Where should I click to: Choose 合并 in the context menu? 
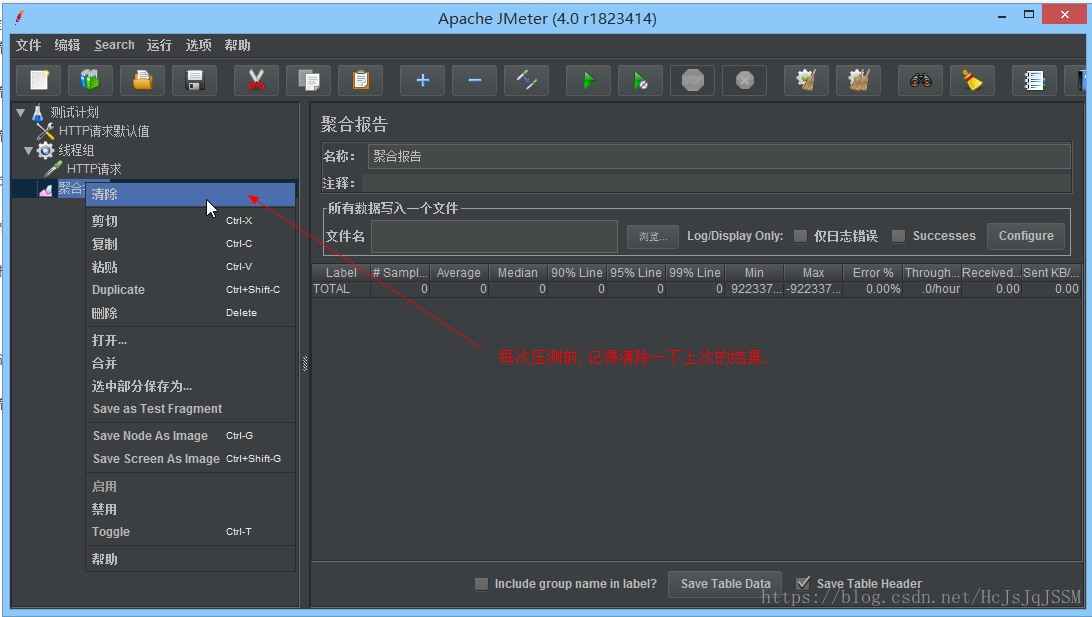click(x=190, y=363)
